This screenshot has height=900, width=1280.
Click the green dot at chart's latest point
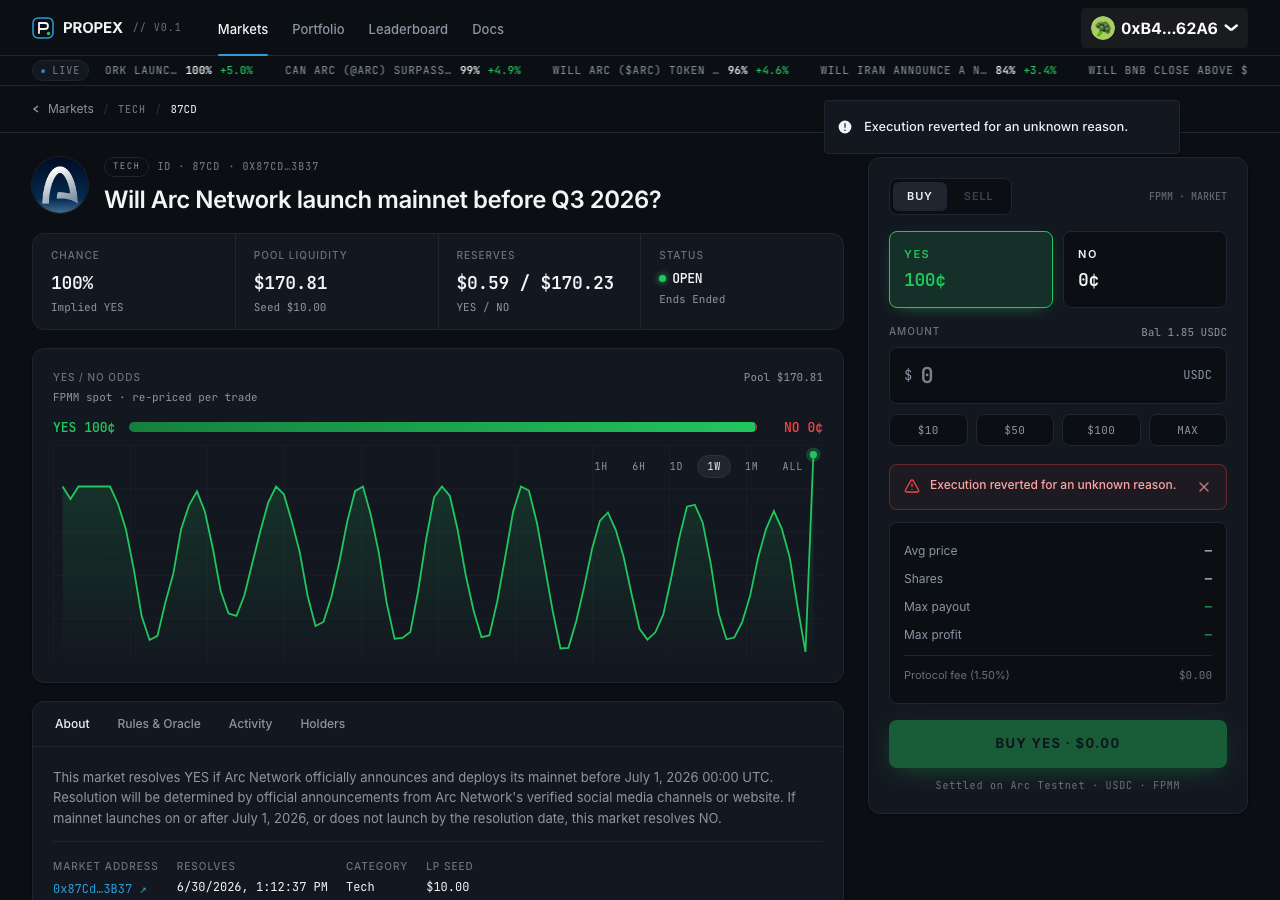pyautogui.click(x=813, y=455)
